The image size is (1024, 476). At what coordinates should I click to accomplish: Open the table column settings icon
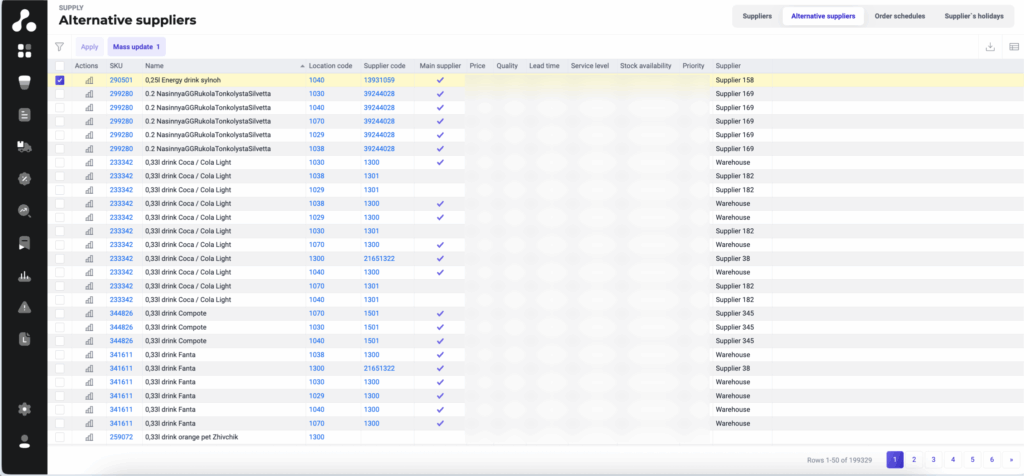pyautogui.click(x=1013, y=46)
